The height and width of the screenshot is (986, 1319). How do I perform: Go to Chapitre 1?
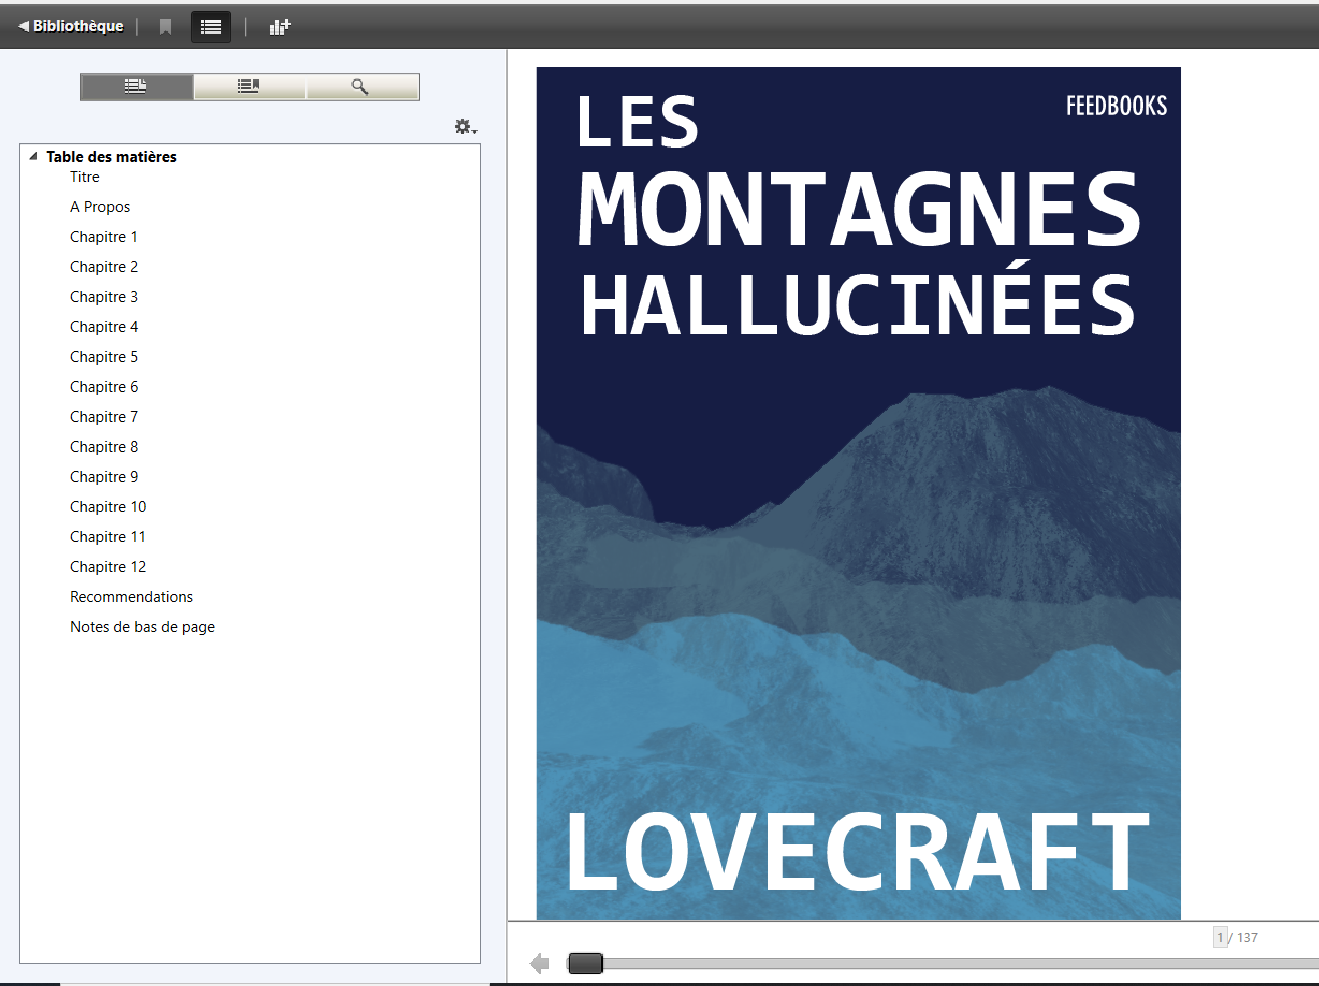coord(104,237)
